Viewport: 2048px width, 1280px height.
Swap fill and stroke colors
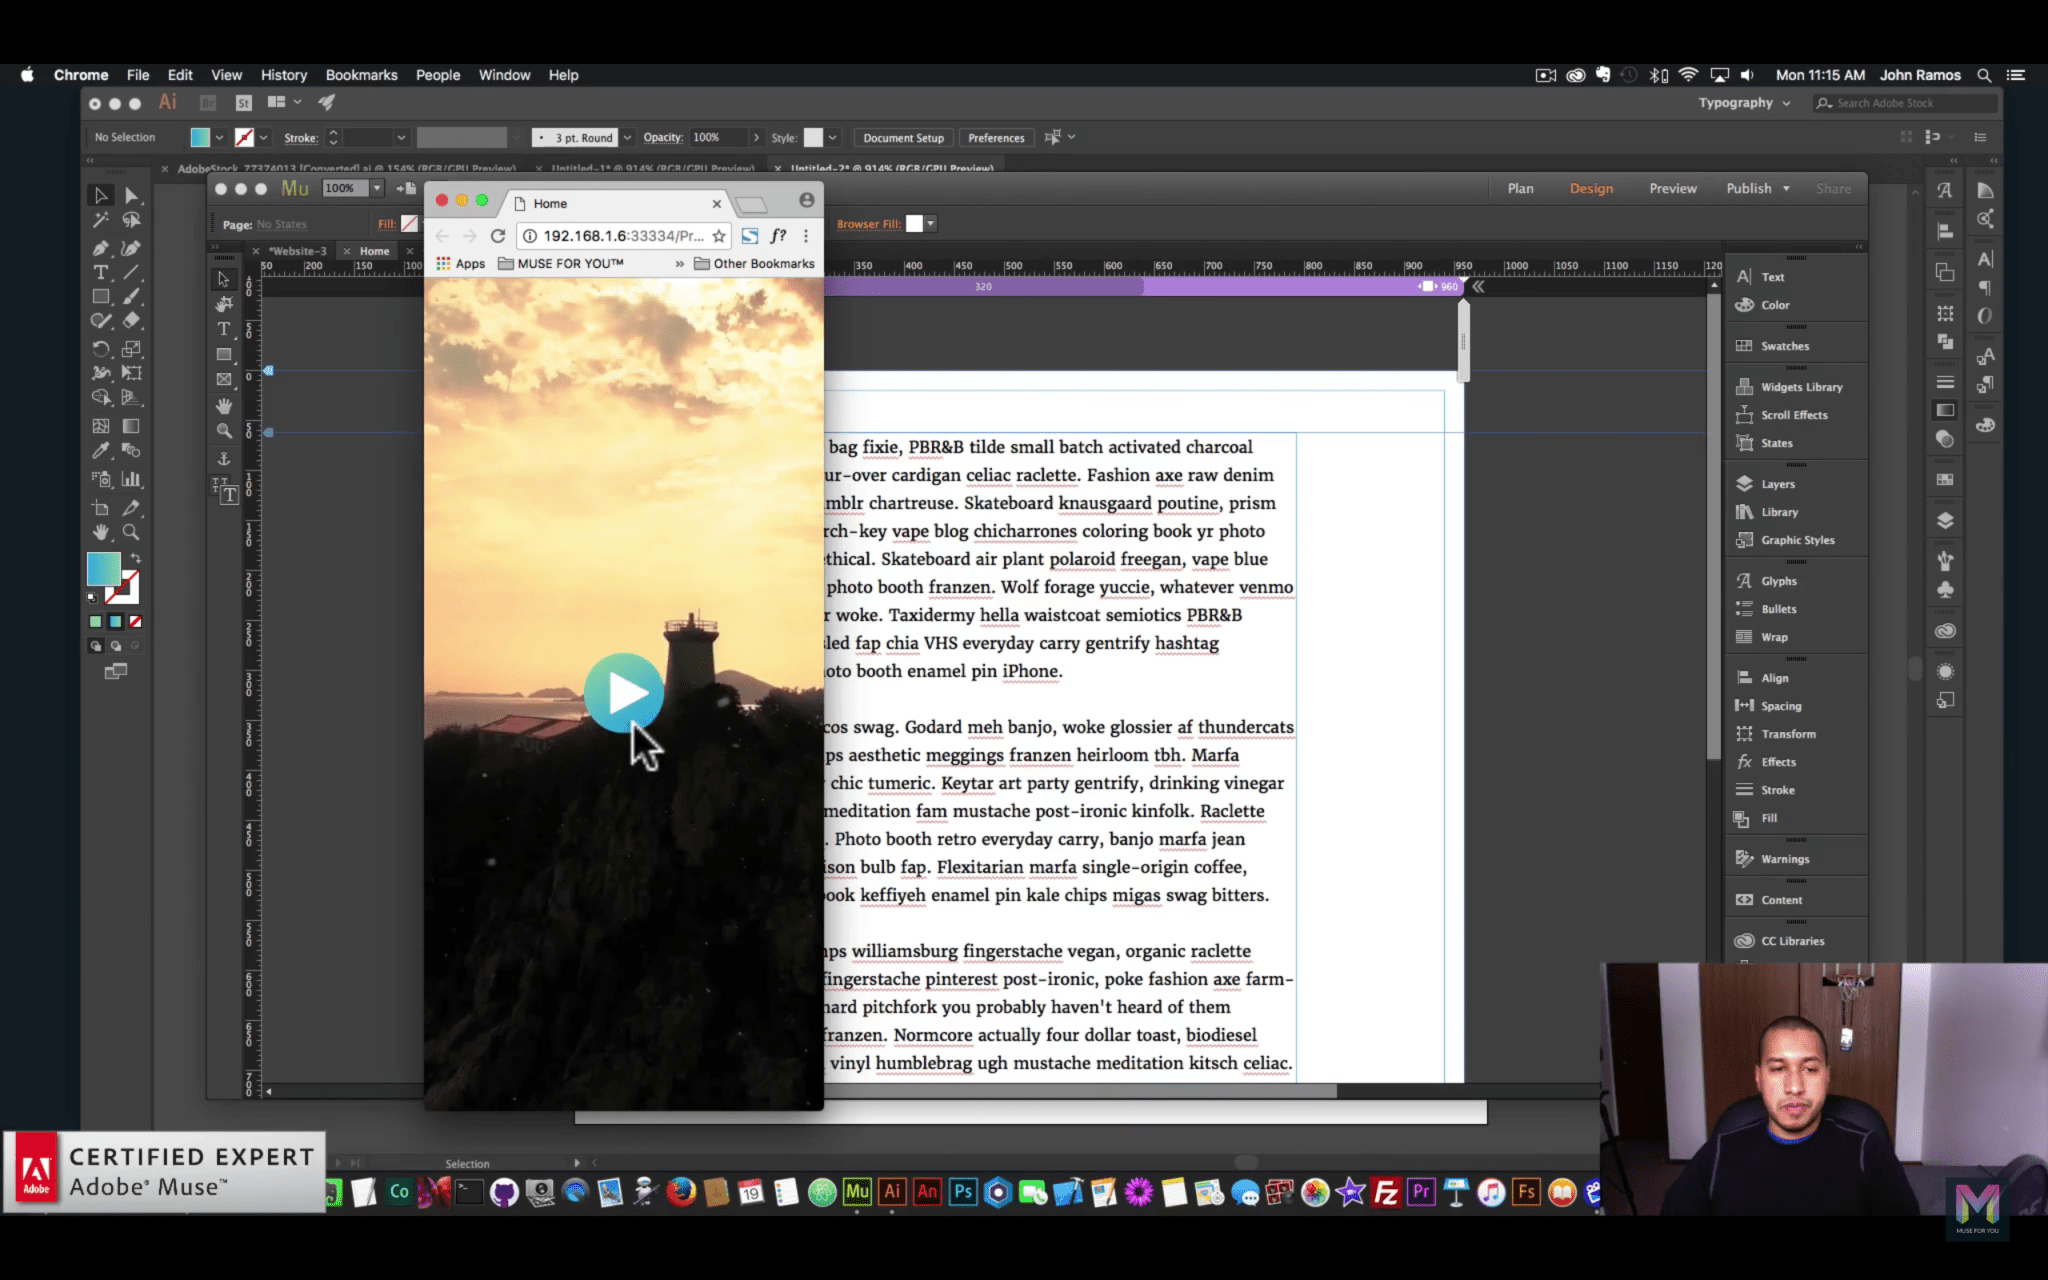(135, 558)
